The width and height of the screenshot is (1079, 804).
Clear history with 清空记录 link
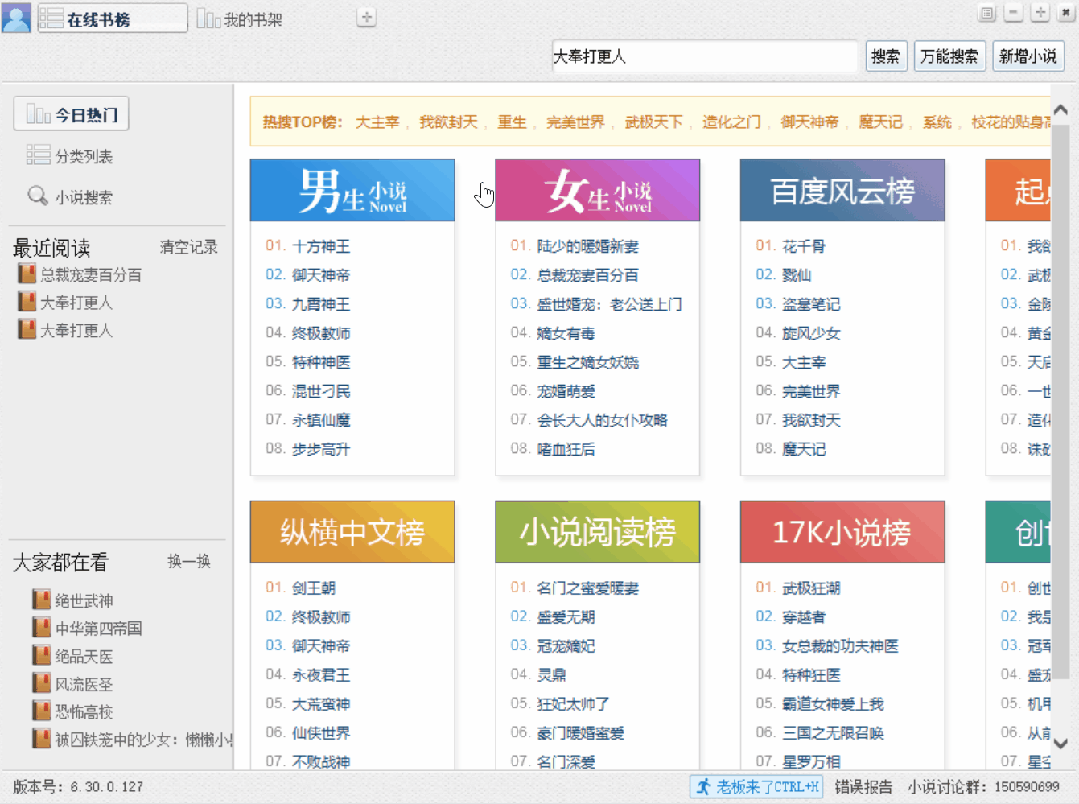click(x=189, y=247)
